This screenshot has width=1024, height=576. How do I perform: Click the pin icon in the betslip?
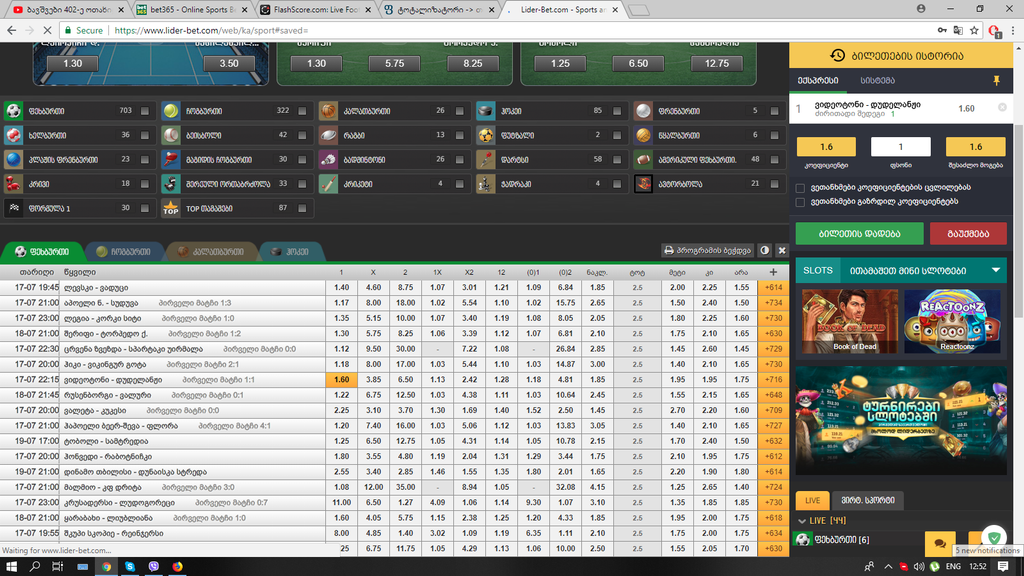pos(997,80)
